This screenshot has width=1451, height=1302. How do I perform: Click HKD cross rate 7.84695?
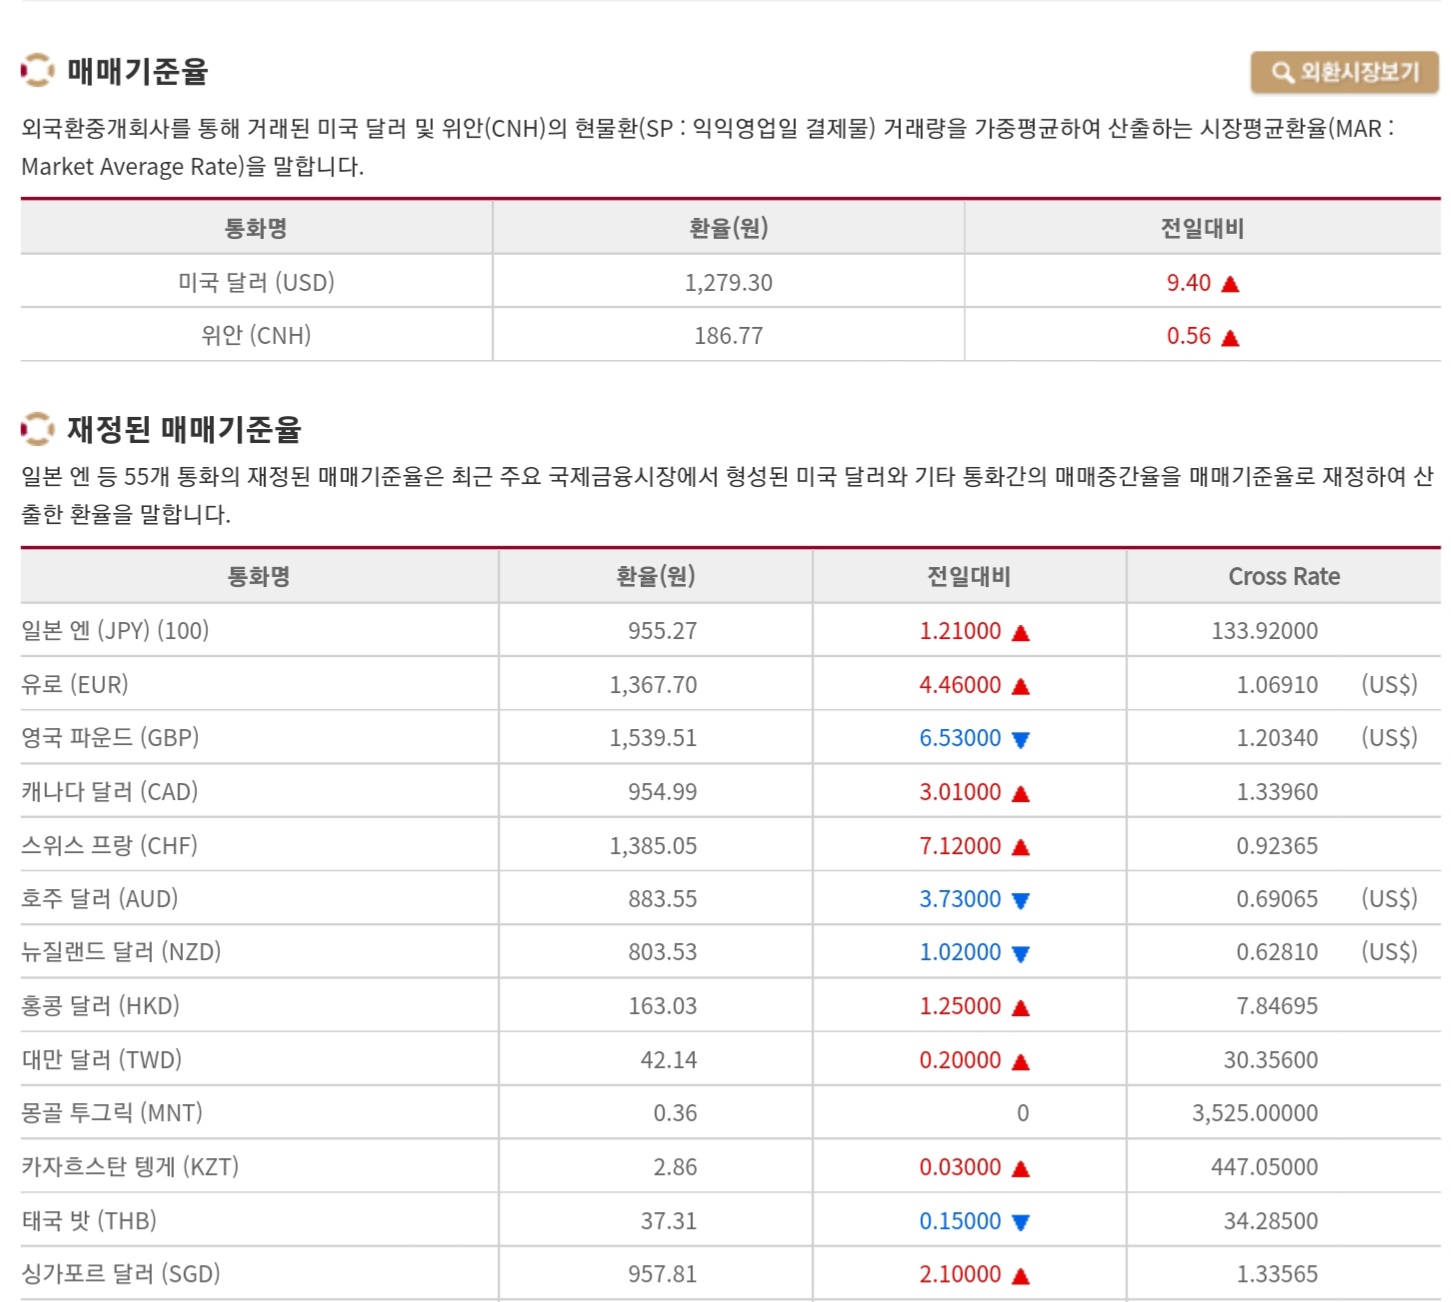pyautogui.click(x=1277, y=1006)
